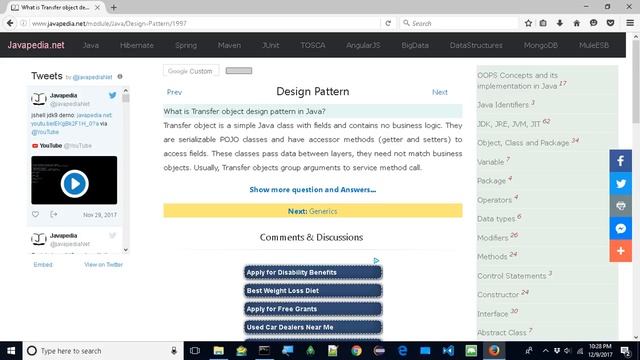Bookmark this page with the star icon
The image size is (640, 360).
tap(528, 23)
